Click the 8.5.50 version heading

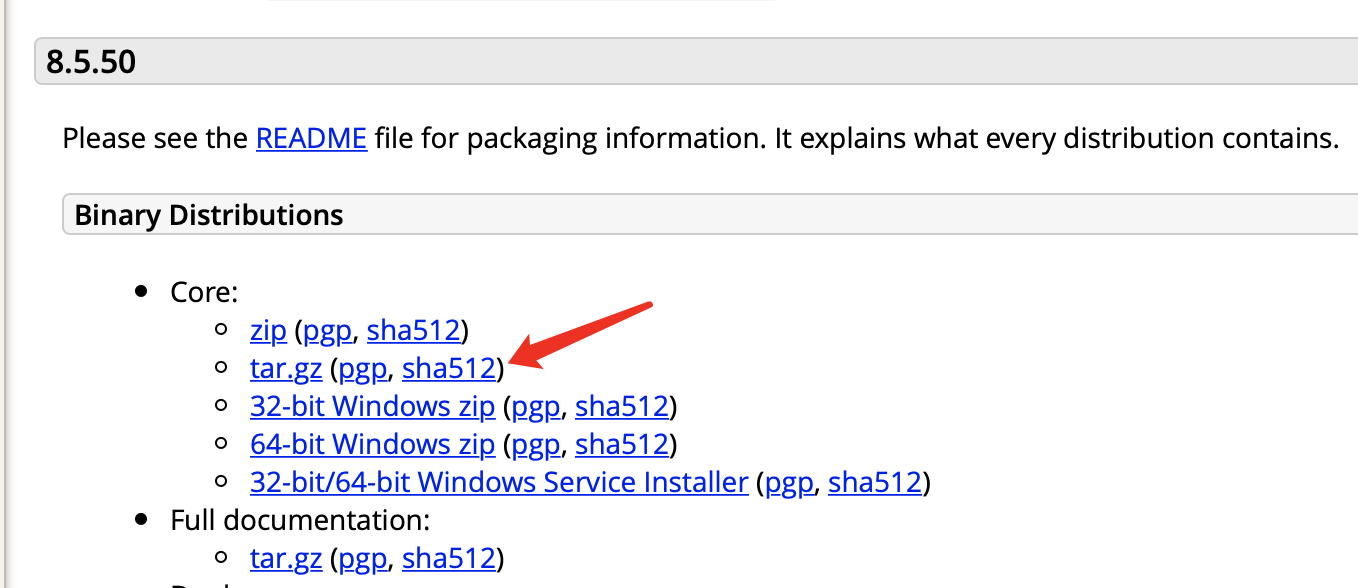(x=91, y=63)
